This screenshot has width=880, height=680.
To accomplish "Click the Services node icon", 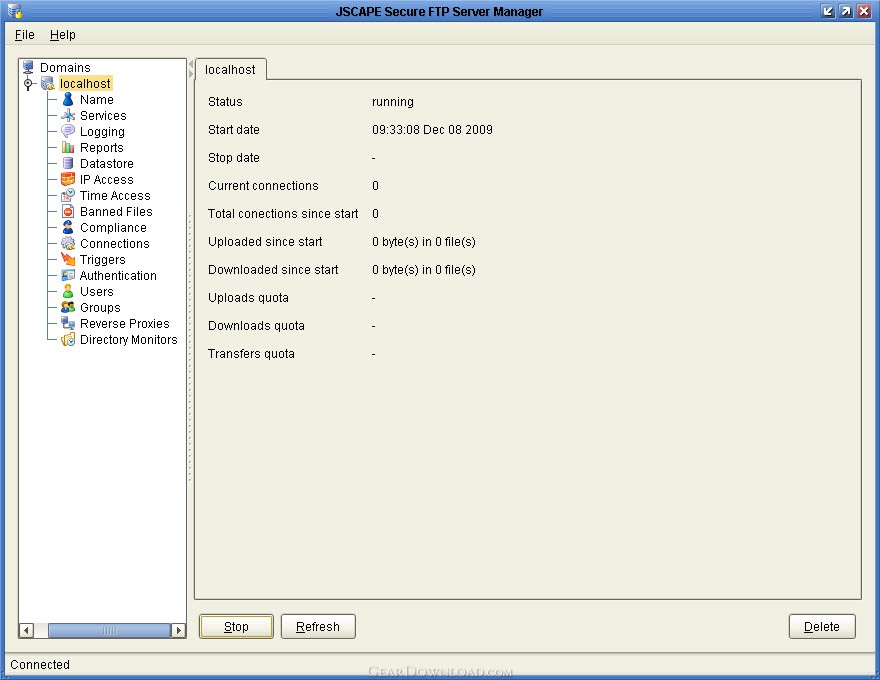I will (68, 116).
